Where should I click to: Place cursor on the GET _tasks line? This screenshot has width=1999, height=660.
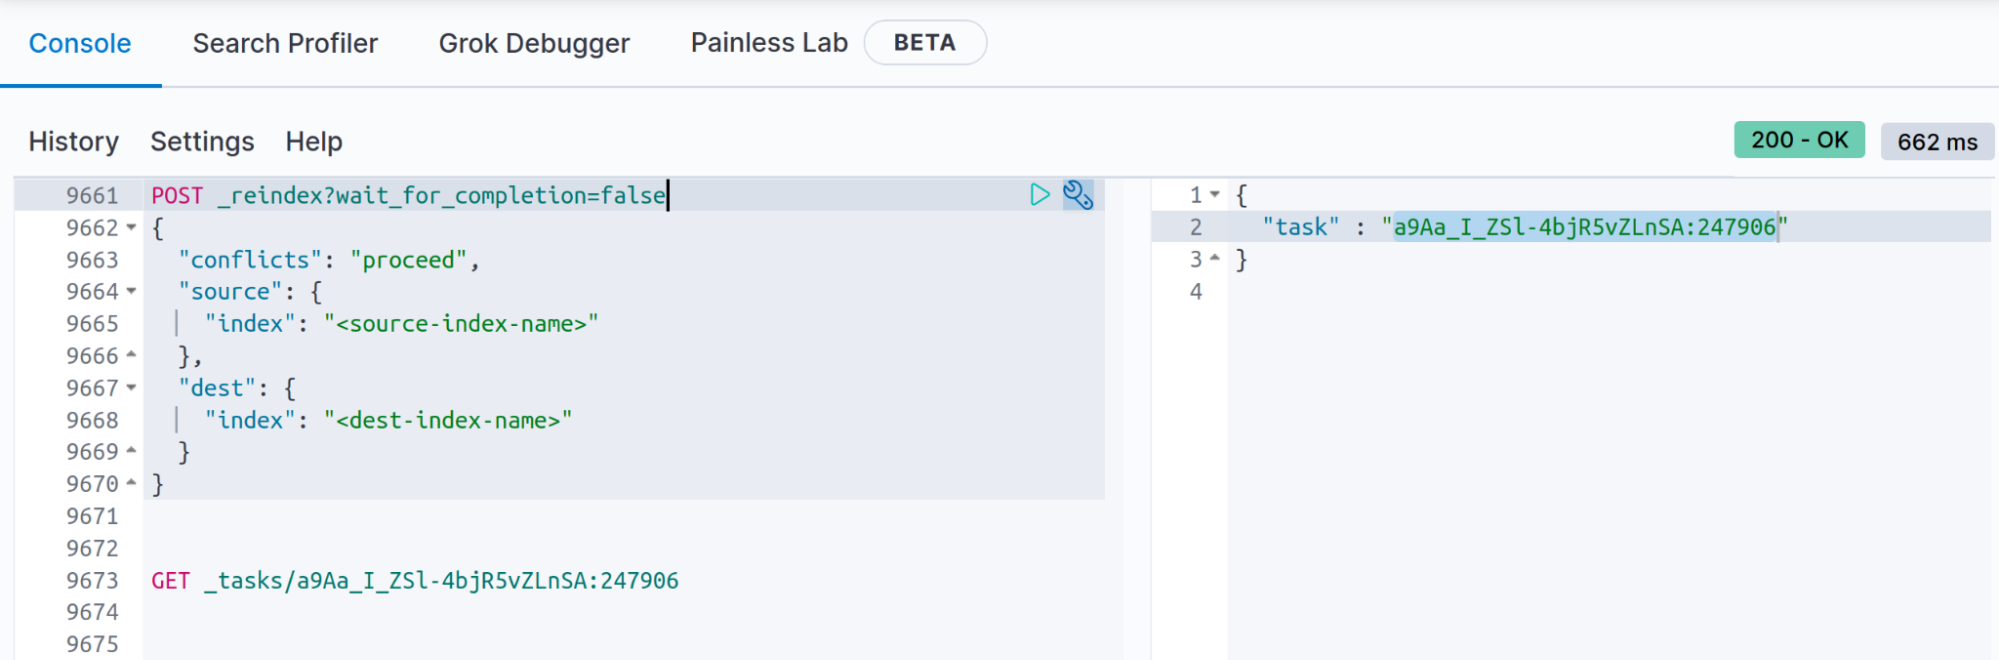click(x=415, y=581)
